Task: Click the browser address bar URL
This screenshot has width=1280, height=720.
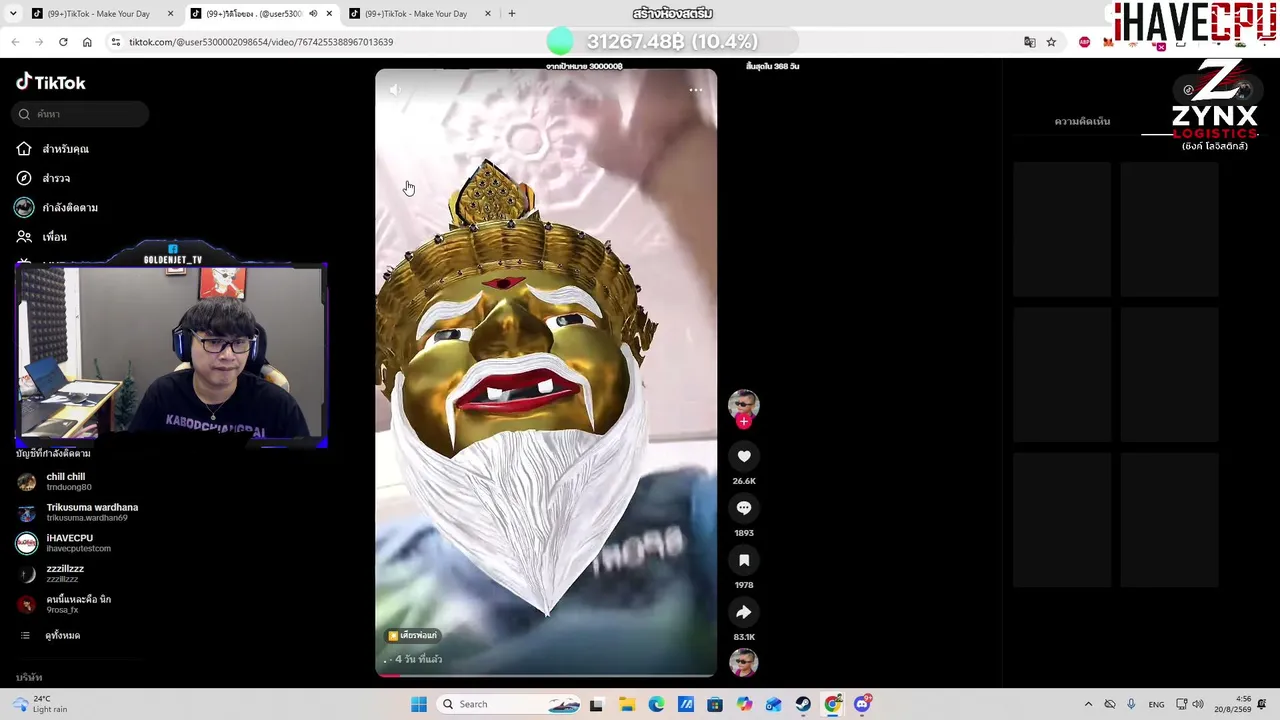Action: point(261,42)
